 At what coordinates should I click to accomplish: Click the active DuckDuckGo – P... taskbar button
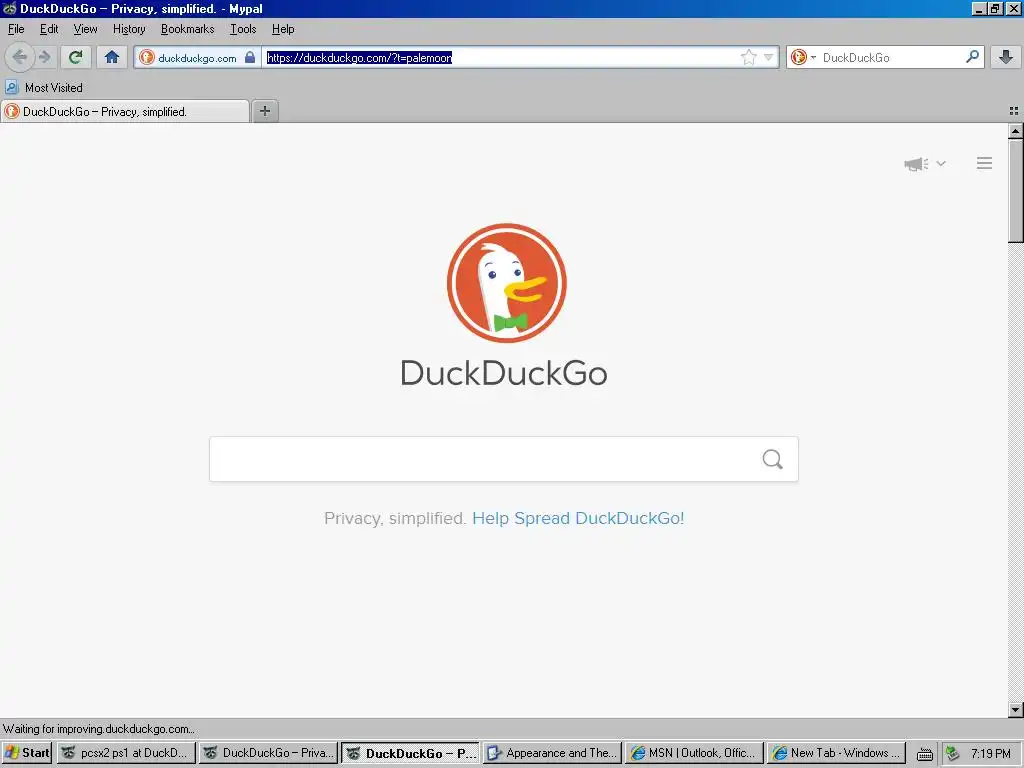coord(410,753)
